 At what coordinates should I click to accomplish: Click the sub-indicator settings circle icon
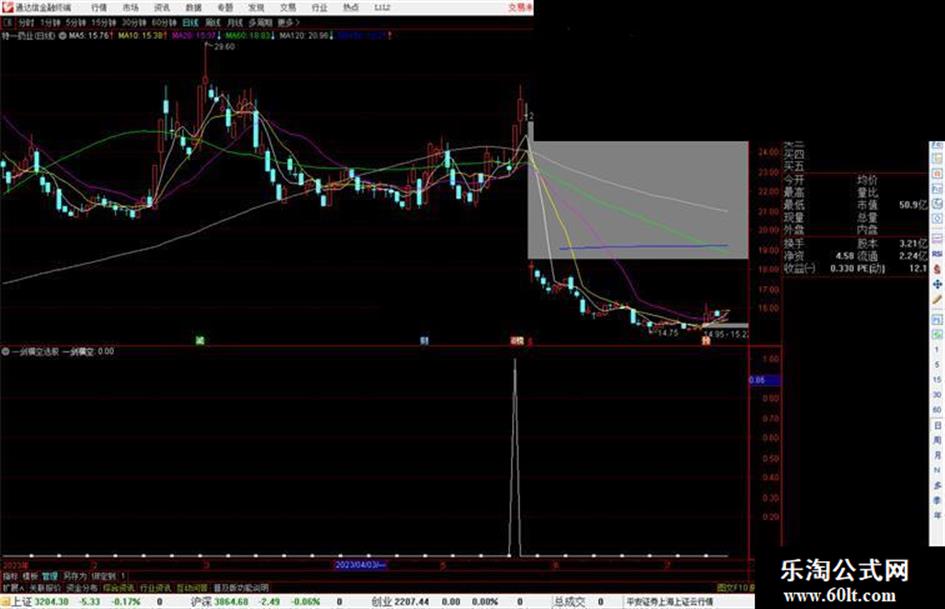click(x=5, y=351)
